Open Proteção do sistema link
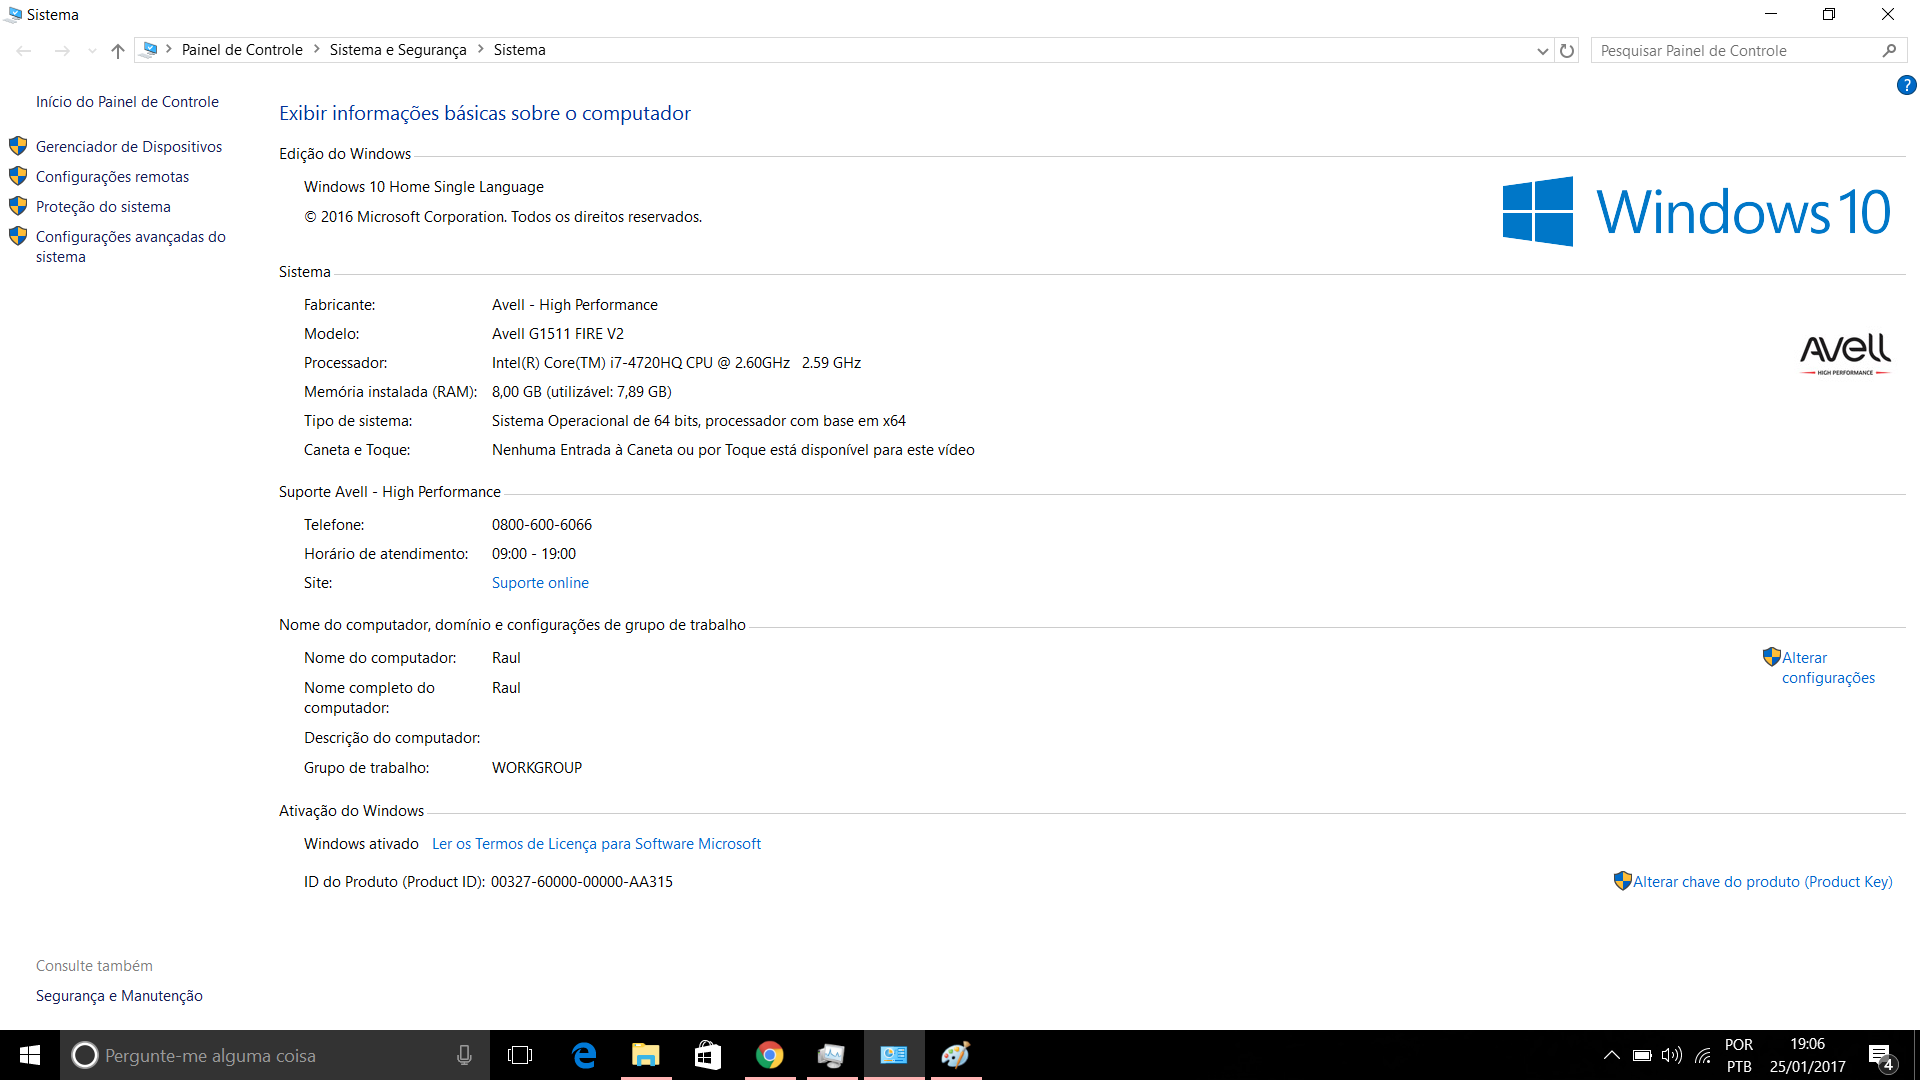 click(103, 206)
